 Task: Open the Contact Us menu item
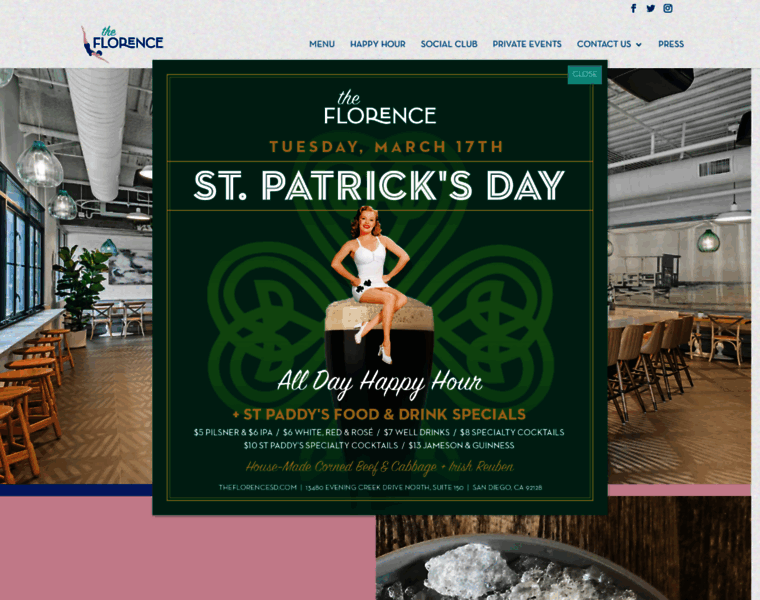(604, 44)
